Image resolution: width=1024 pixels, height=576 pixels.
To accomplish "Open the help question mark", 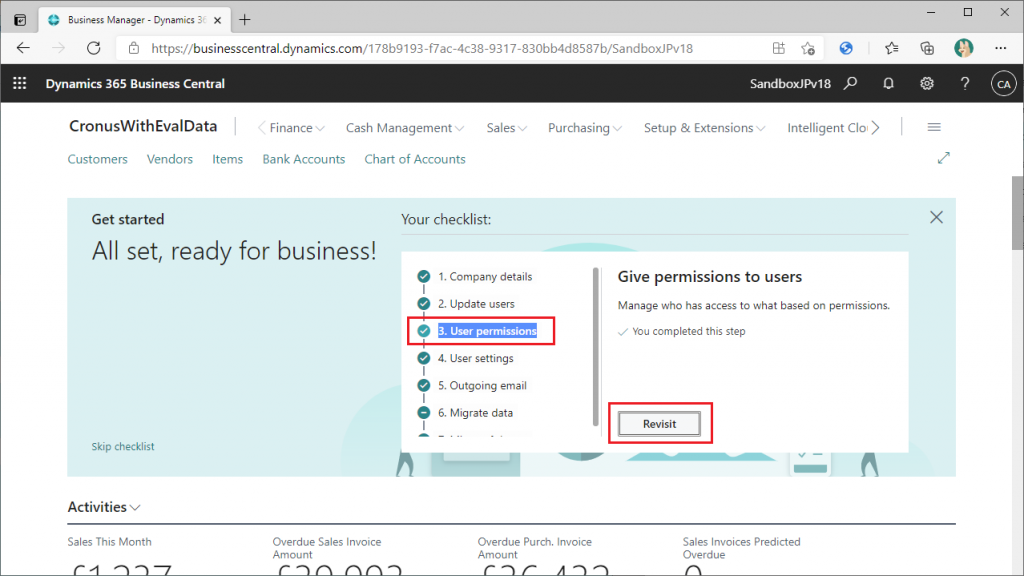I will (965, 84).
